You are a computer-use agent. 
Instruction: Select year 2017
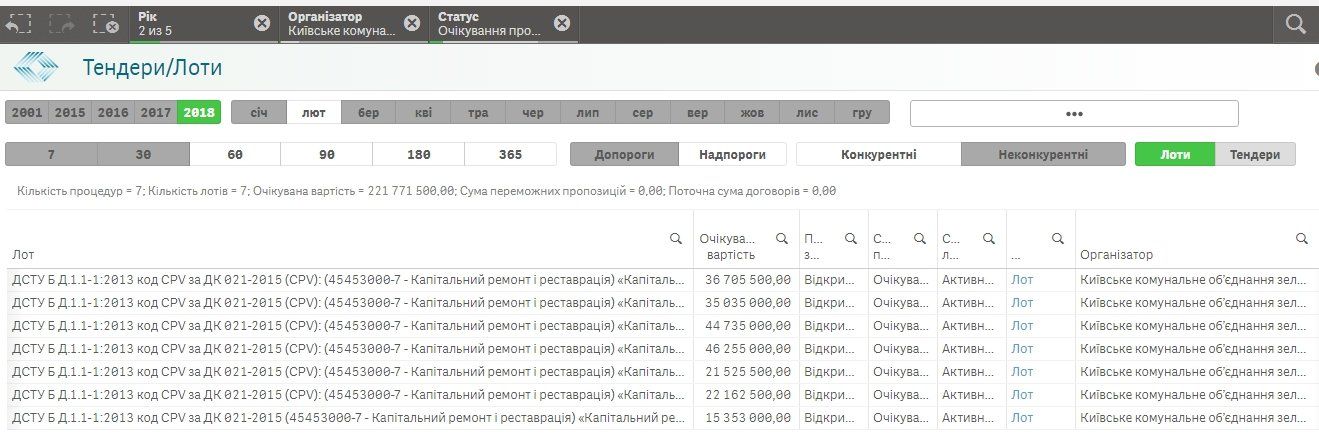point(156,113)
